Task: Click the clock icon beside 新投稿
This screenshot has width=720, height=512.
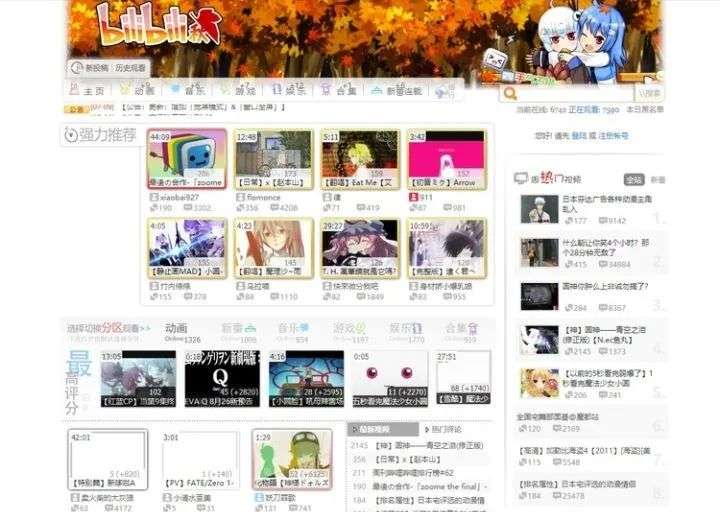Action: click(76, 68)
